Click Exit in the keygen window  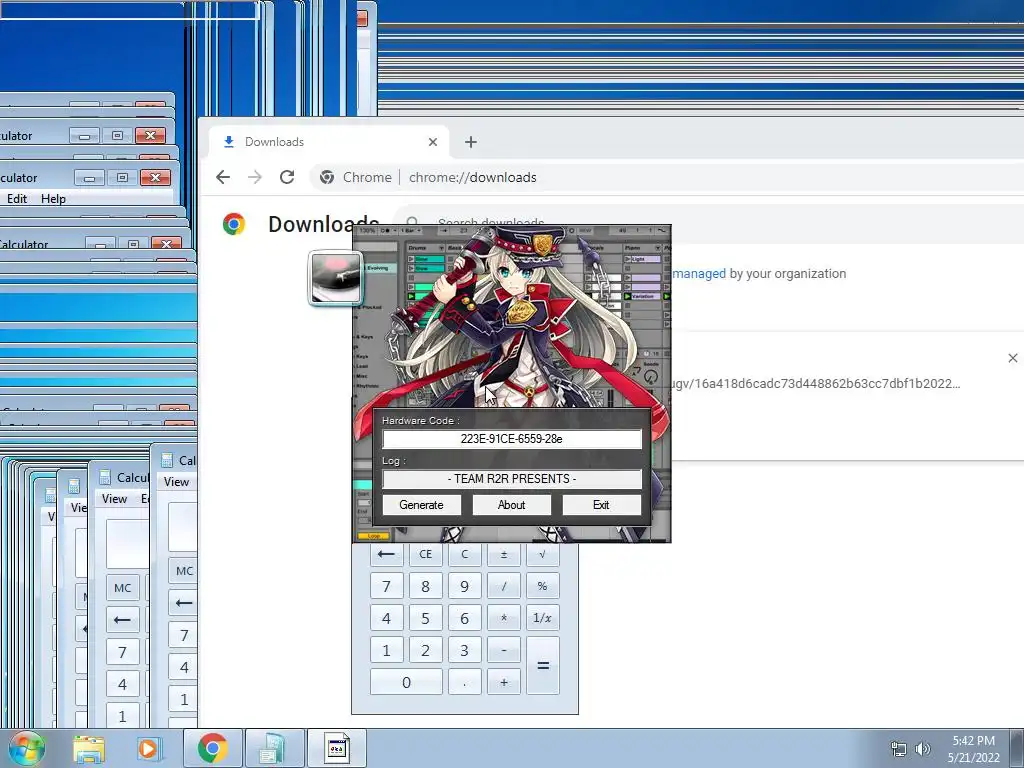coord(601,505)
